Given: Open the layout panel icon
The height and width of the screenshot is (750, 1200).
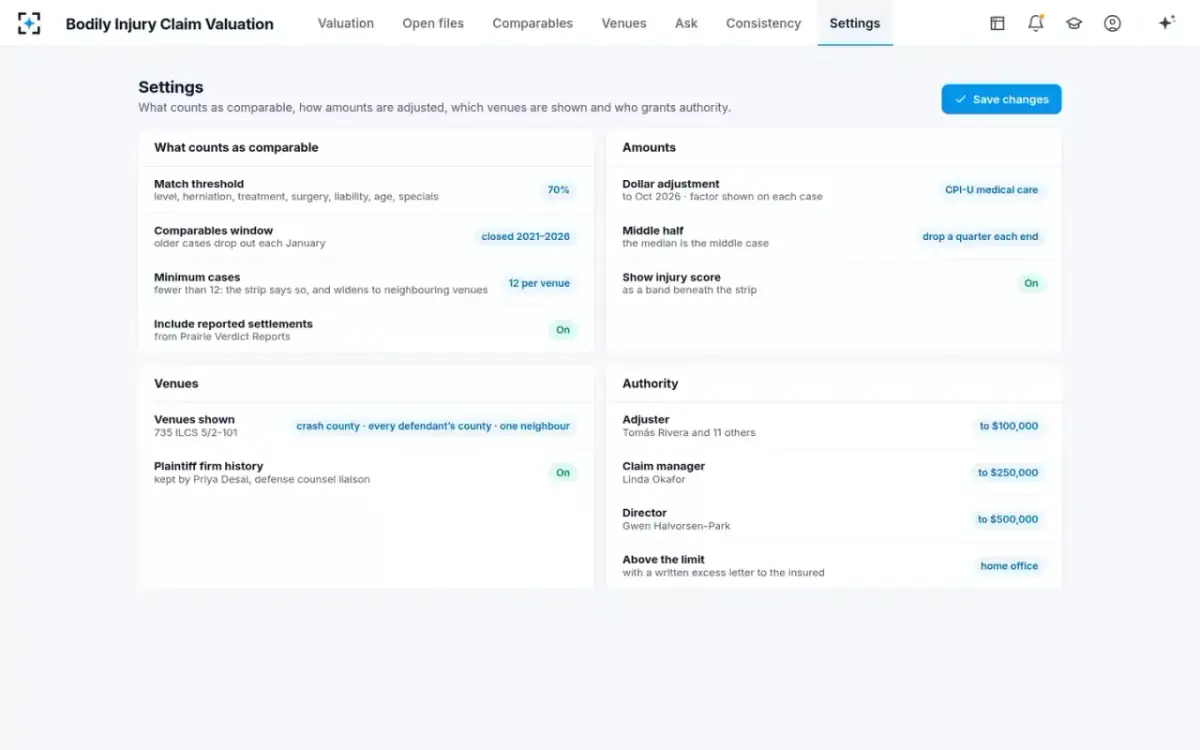Looking at the screenshot, I should [x=997, y=23].
